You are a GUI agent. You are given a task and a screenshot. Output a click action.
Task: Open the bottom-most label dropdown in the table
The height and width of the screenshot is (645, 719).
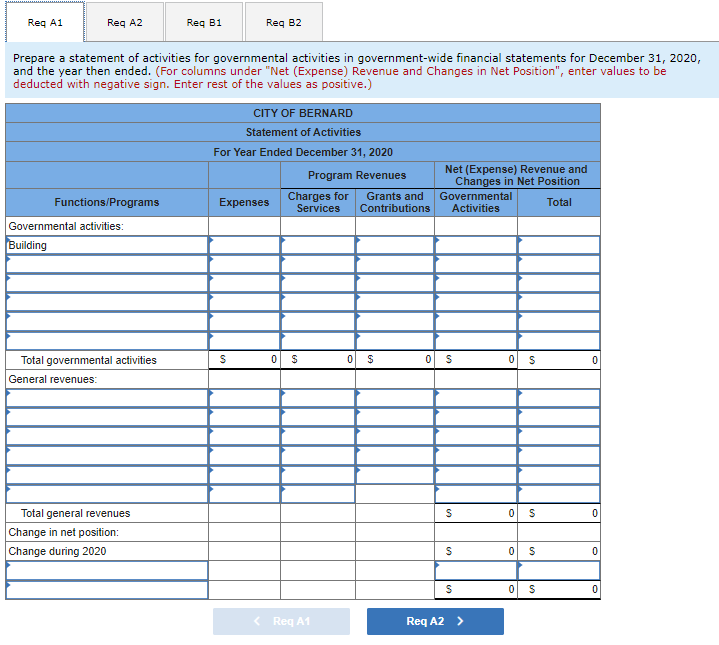coord(107,590)
